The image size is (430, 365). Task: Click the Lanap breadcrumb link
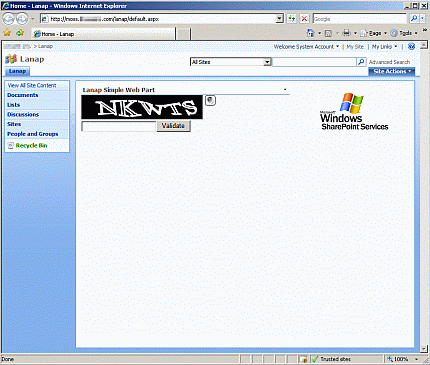point(45,46)
